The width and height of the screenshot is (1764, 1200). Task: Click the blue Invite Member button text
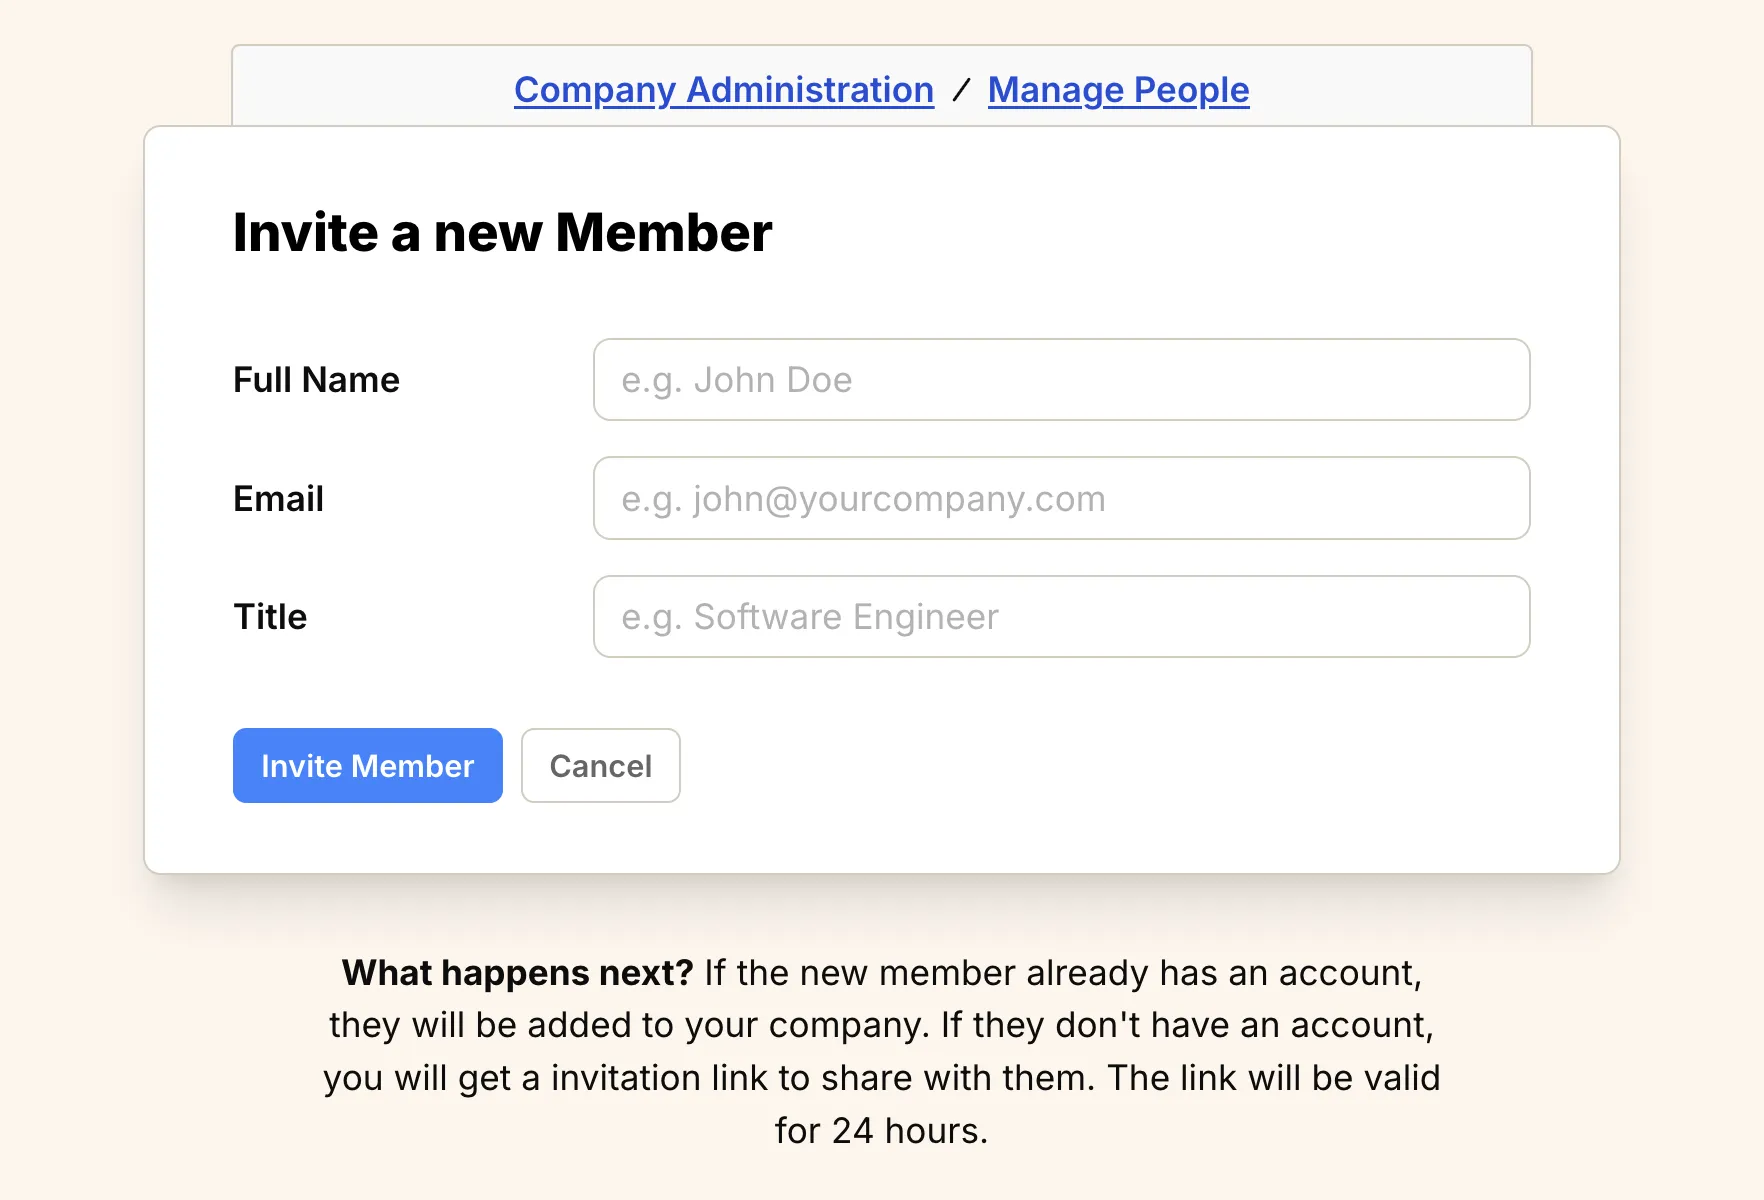pos(367,766)
